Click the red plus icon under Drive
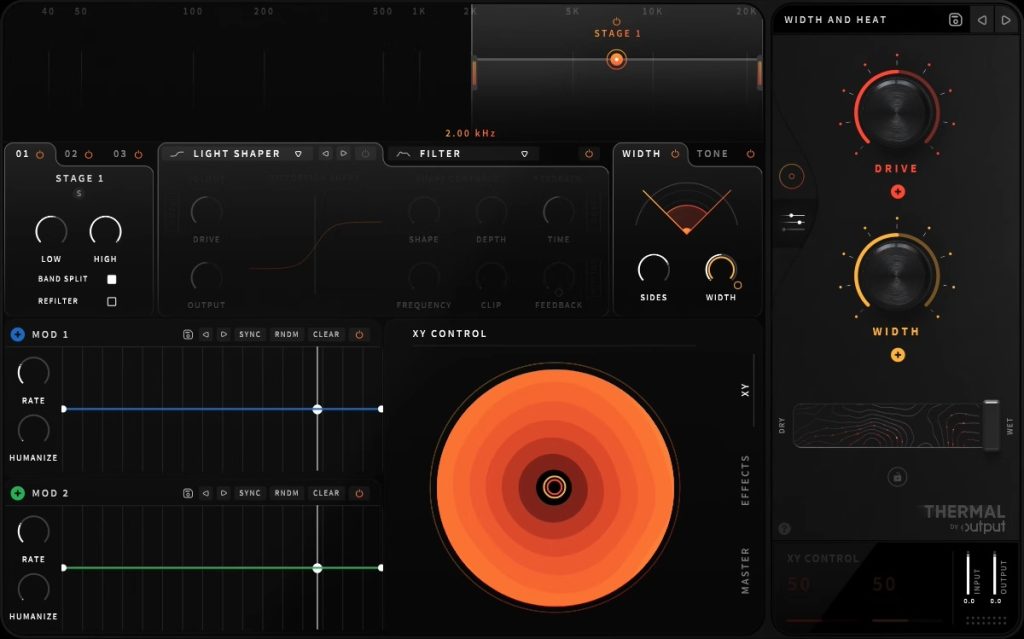1024x639 pixels. [897, 191]
